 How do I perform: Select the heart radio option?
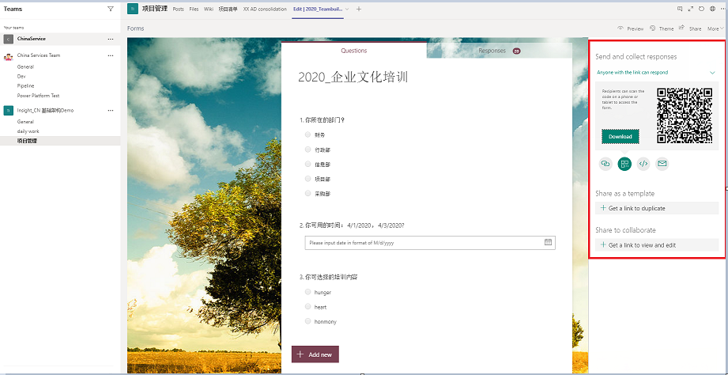(x=308, y=306)
